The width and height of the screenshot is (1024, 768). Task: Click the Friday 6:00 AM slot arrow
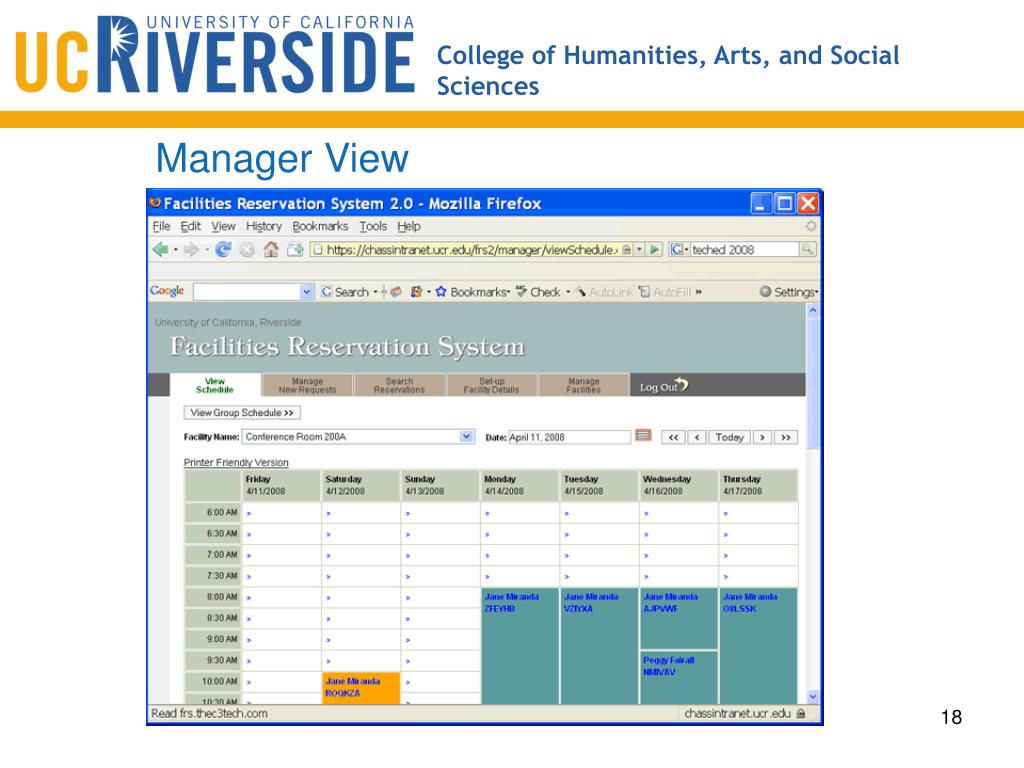tap(249, 513)
